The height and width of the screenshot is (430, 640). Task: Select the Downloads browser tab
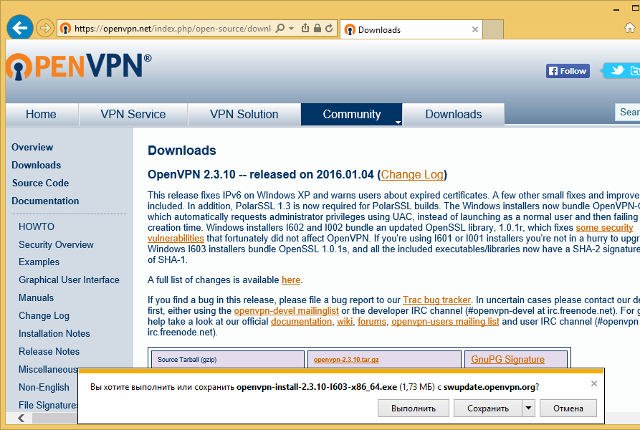coord(411,29)
